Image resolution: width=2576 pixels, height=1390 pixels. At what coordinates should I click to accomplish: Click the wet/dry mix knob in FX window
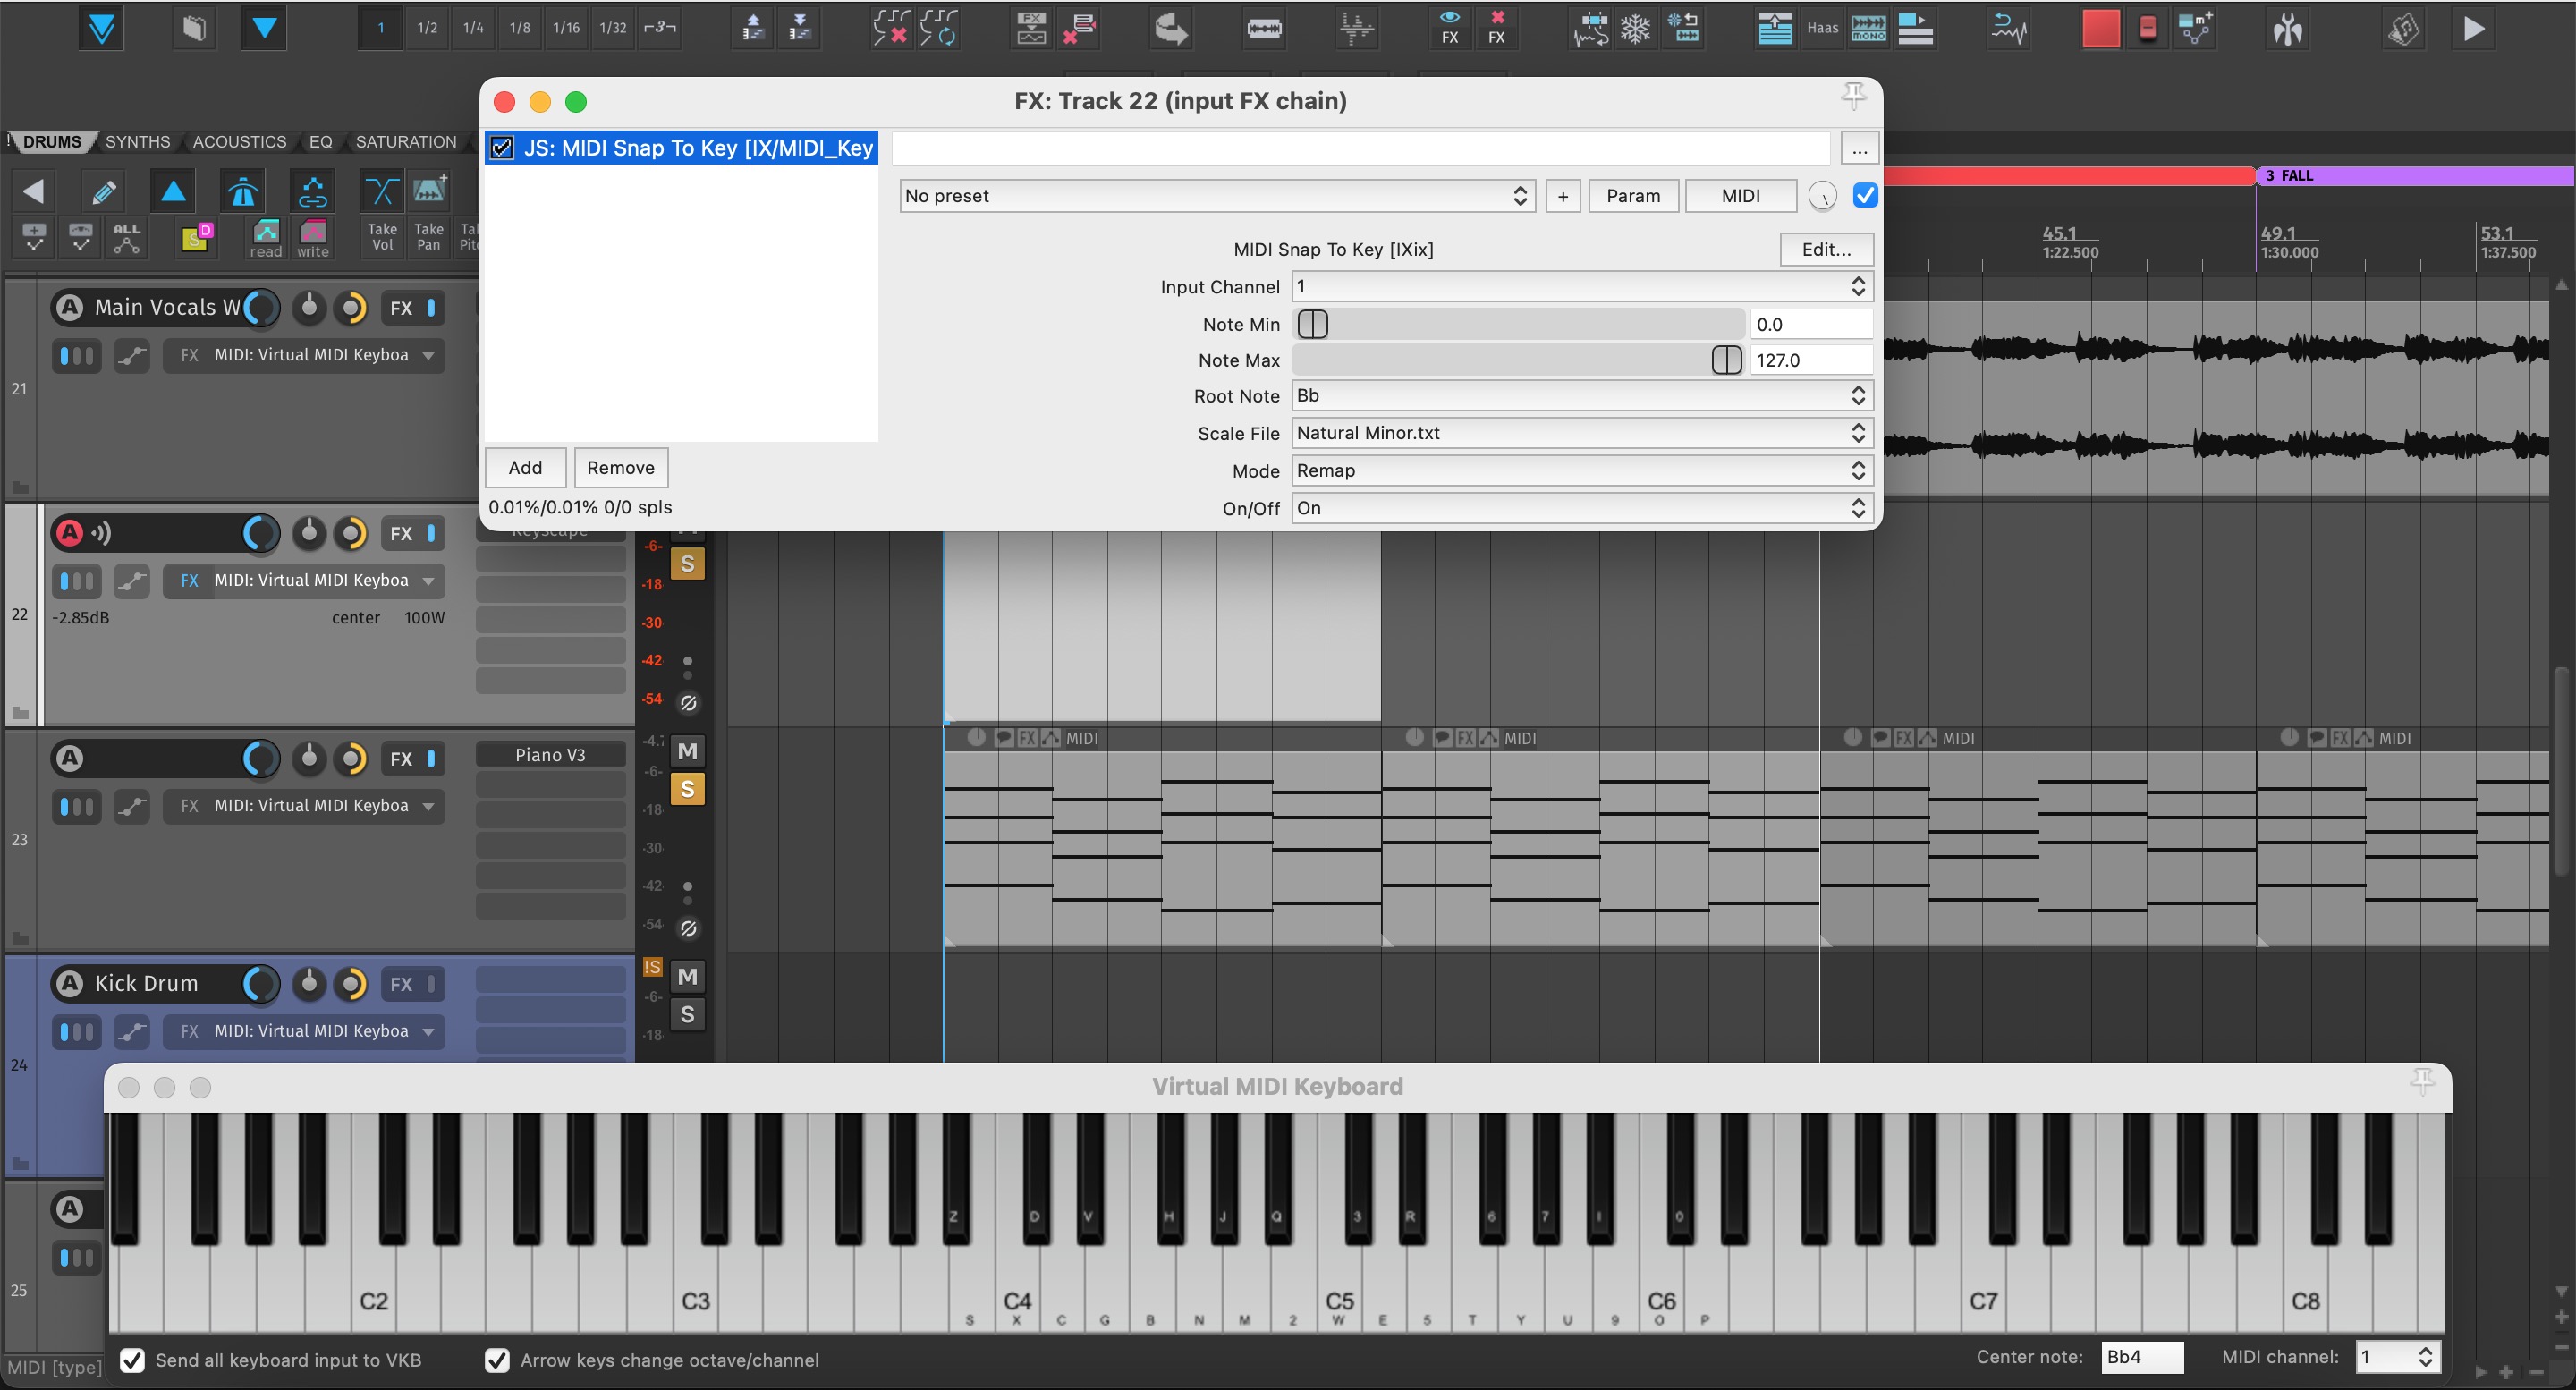[x=1822, y=196]
